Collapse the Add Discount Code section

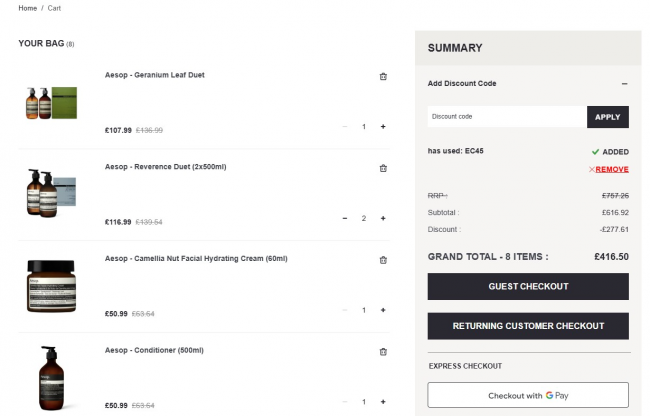point(624,84)
